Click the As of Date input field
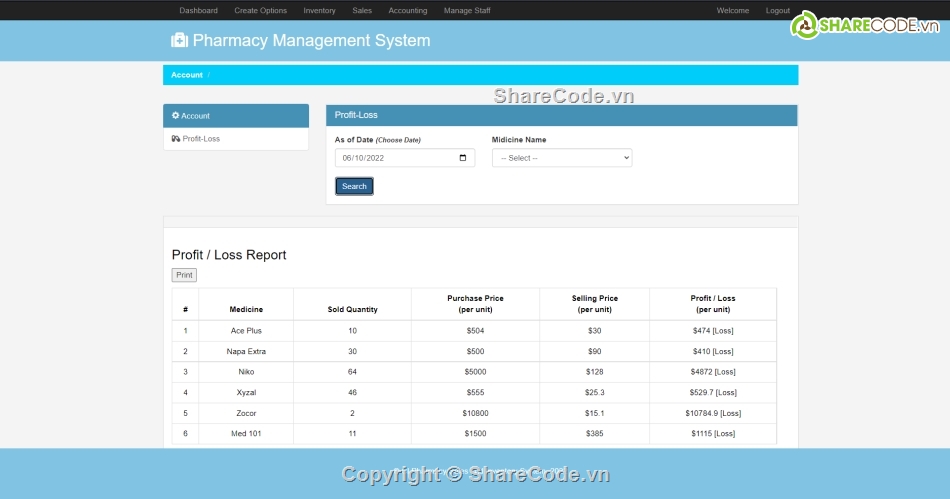Viewport: 950px width, 499px height. click(395, 158)
